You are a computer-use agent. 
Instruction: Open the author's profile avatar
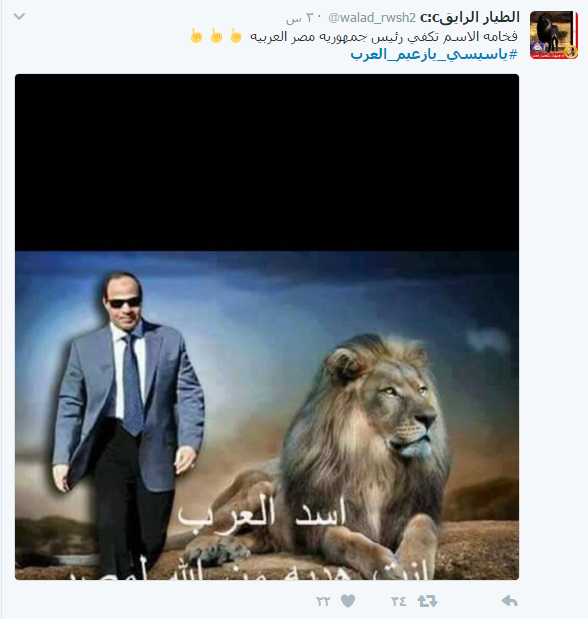[x=554, y=35]
